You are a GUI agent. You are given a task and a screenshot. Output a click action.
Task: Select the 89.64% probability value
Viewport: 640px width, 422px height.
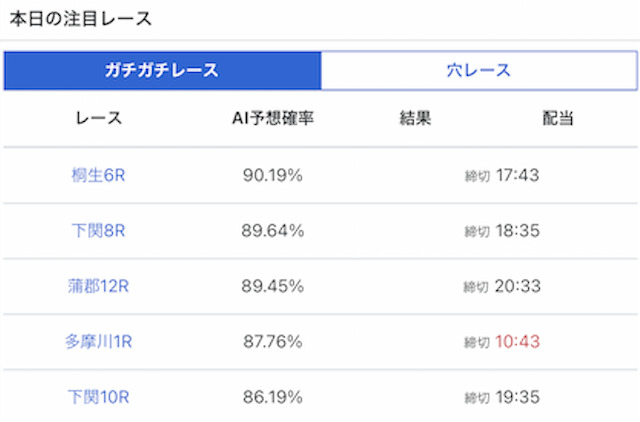[x=273, y=231]
